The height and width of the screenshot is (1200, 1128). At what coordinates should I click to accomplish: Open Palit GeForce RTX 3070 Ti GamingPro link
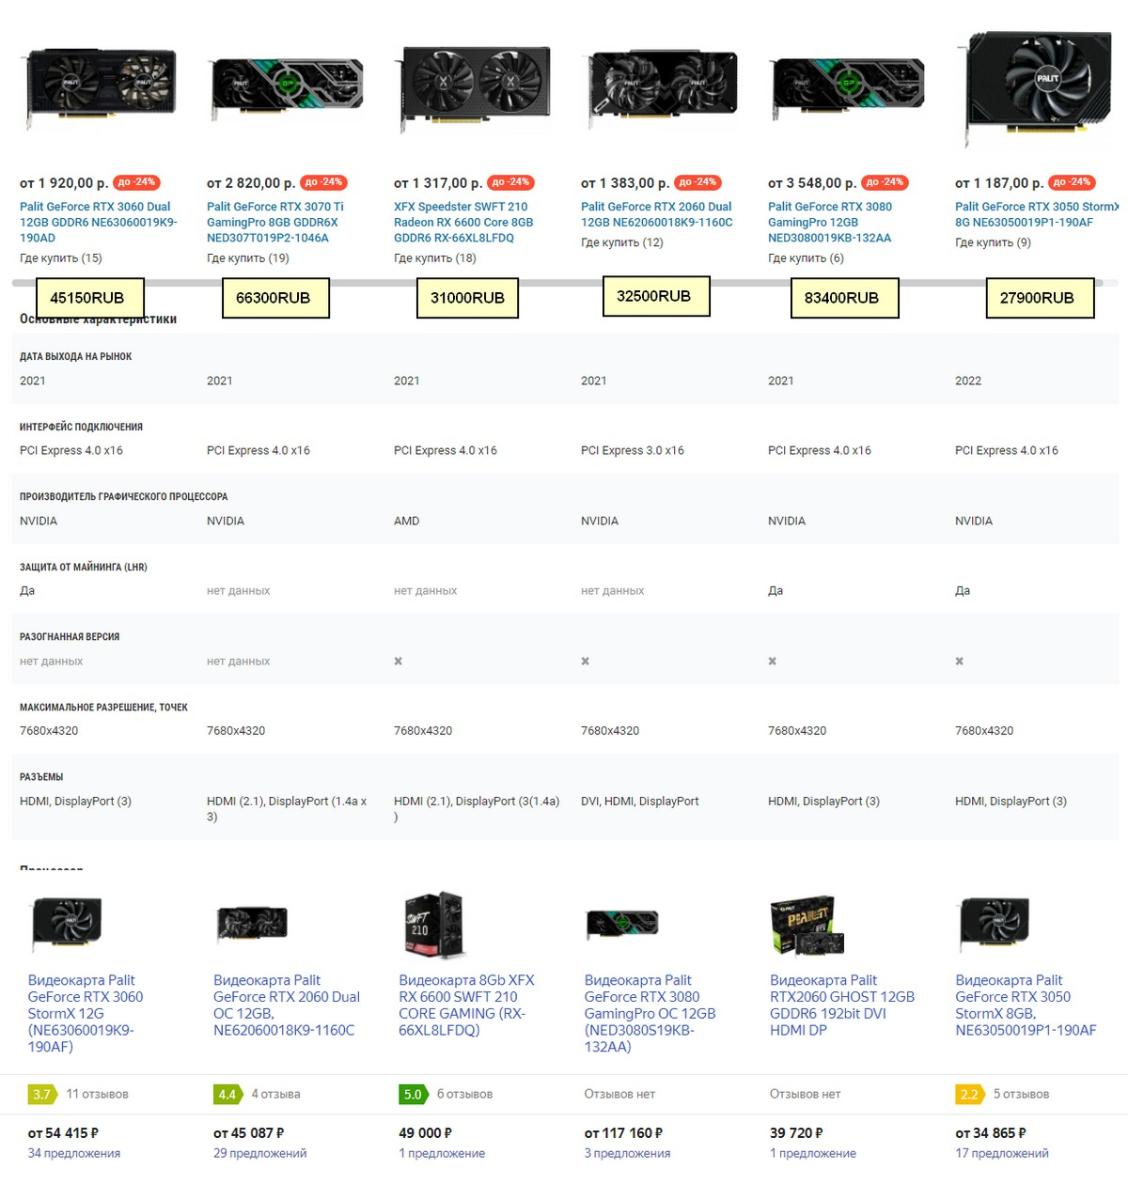coord(275,222)
